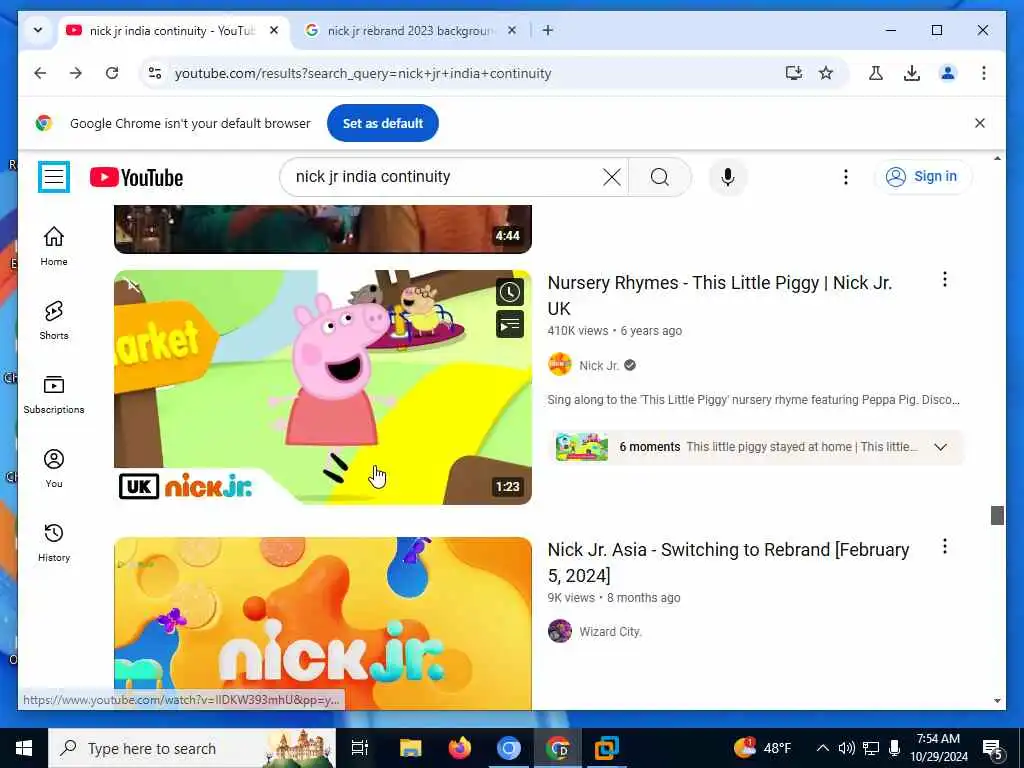The image size is (1024, 768).
Task: Open the notifications action center
Action: [x=992, y=748]
